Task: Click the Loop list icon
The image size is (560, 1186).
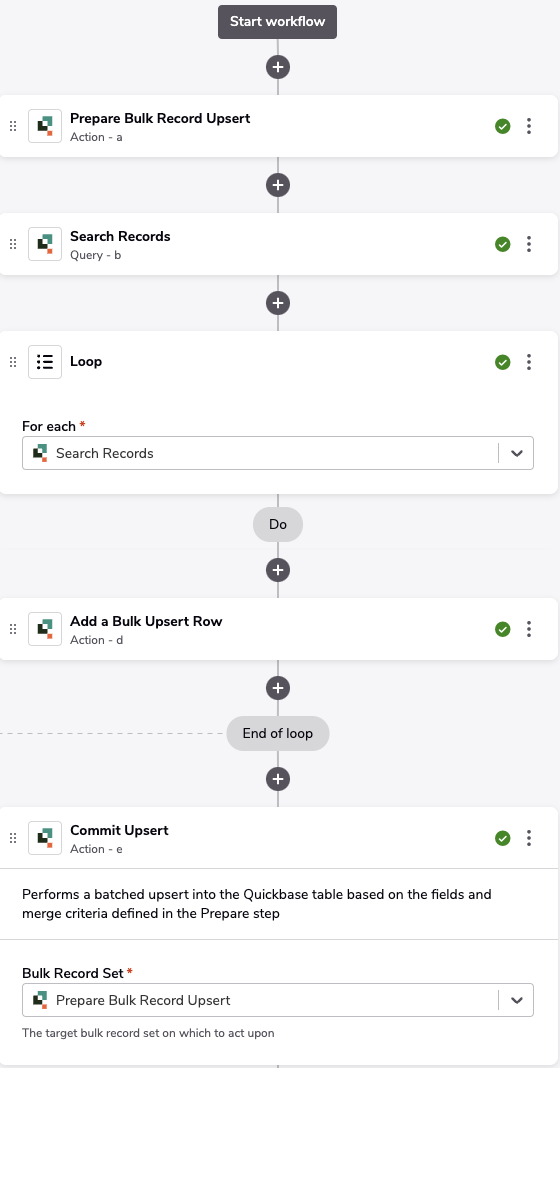Action: pyautogui.click(x=45, y=362)
